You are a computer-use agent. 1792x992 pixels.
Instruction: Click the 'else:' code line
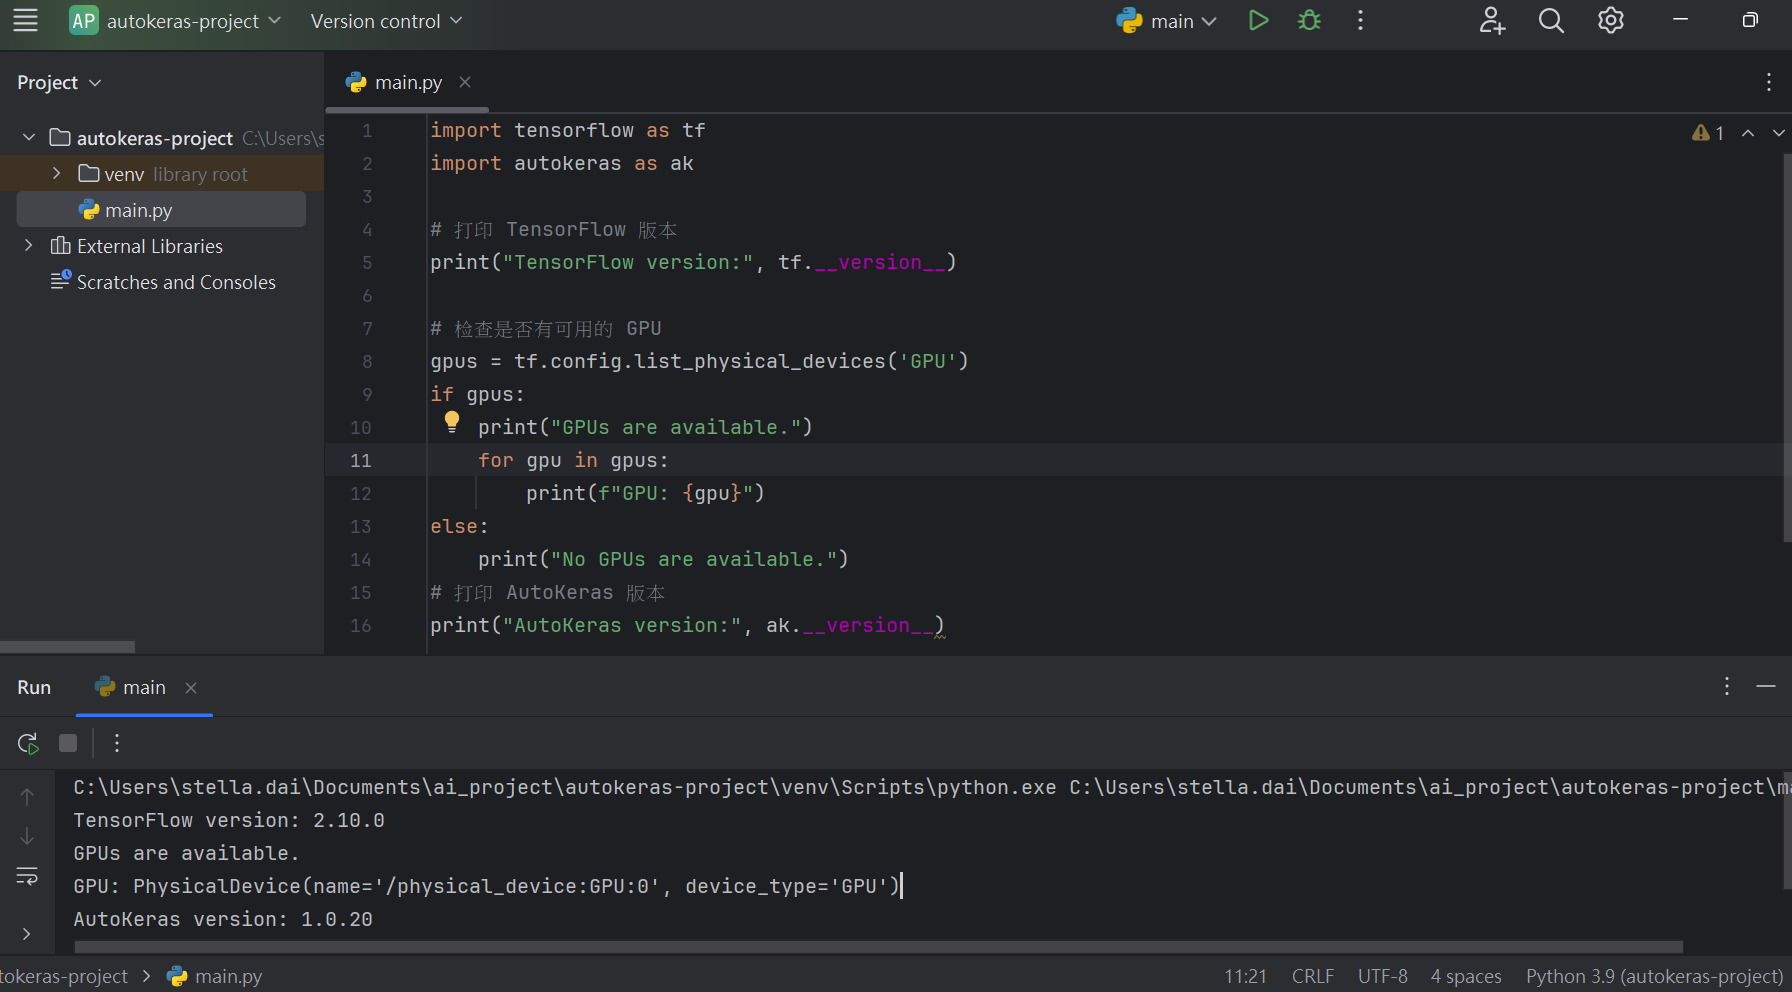(x=459, y=526)
